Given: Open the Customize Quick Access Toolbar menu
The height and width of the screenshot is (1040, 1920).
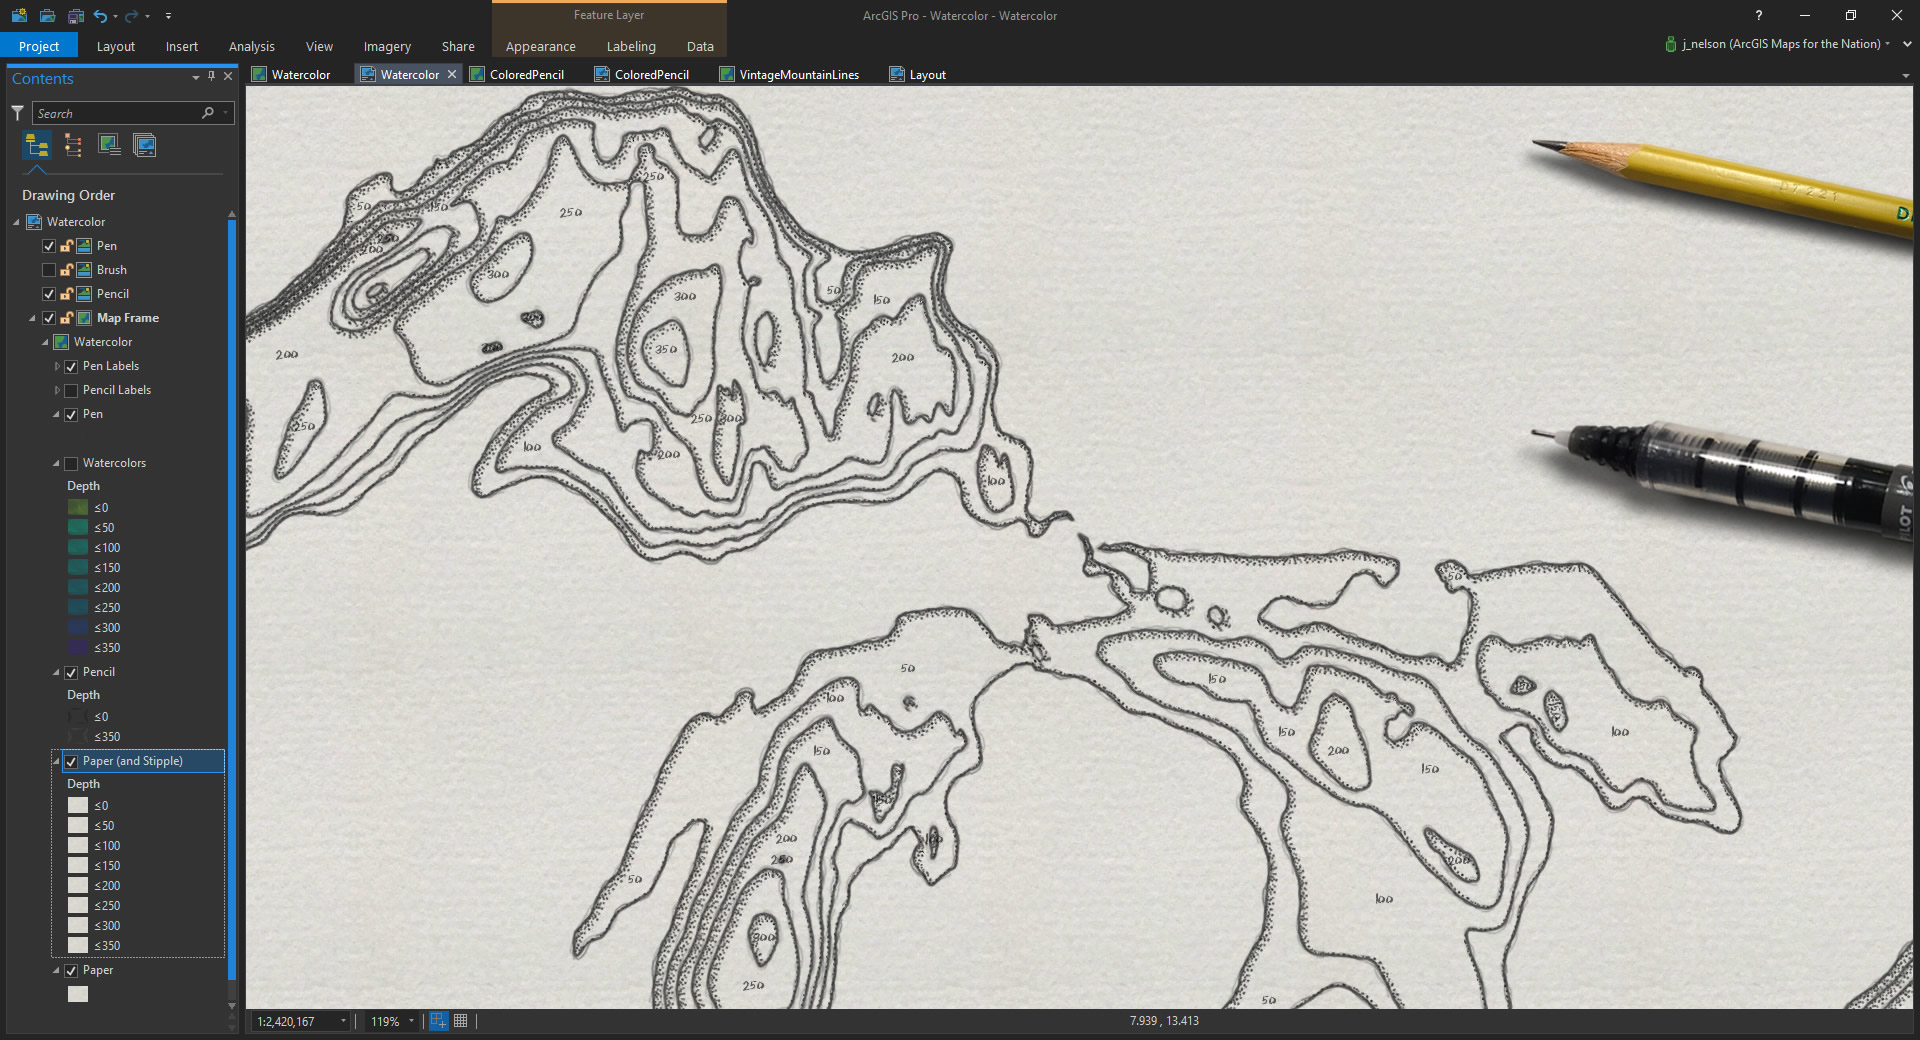Looking at the screenshot, I should point(168,16).
